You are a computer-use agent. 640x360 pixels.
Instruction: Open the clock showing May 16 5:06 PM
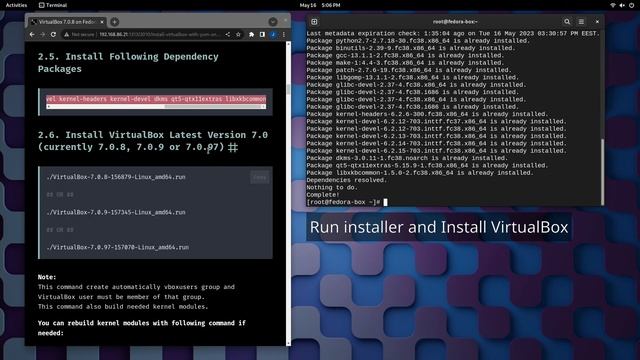[x=320, y=5]
